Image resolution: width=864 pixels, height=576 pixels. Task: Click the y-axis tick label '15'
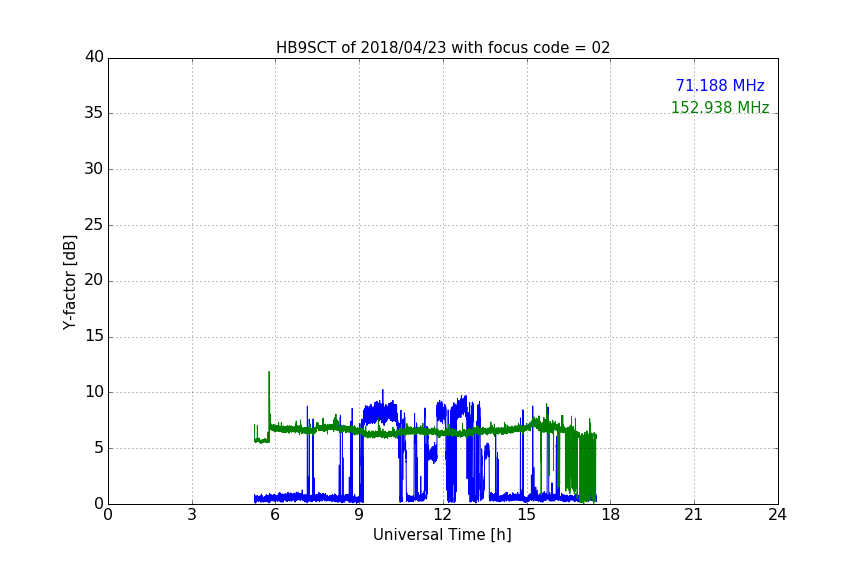coord(94,336)
